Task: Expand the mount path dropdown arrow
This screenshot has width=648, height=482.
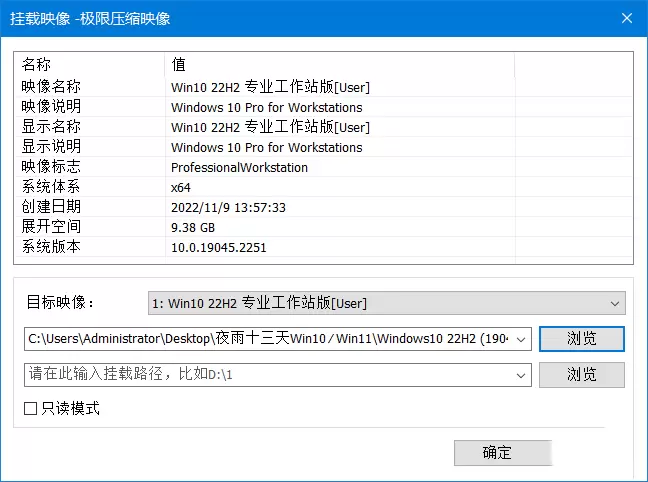Action: pos(521,375)
